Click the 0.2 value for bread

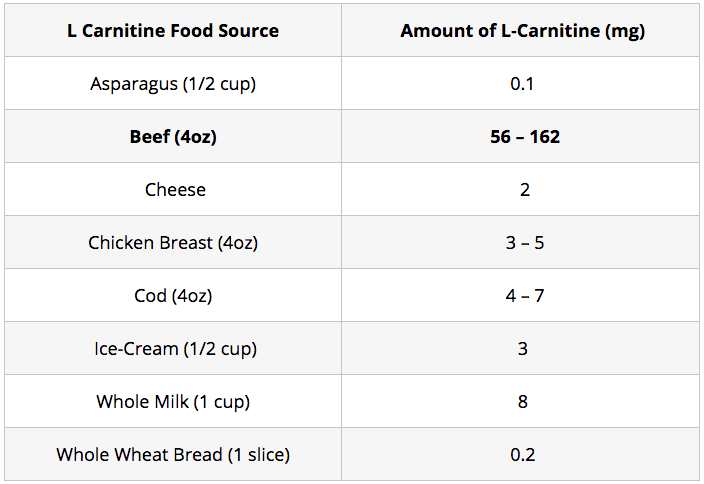coord(523,455)
